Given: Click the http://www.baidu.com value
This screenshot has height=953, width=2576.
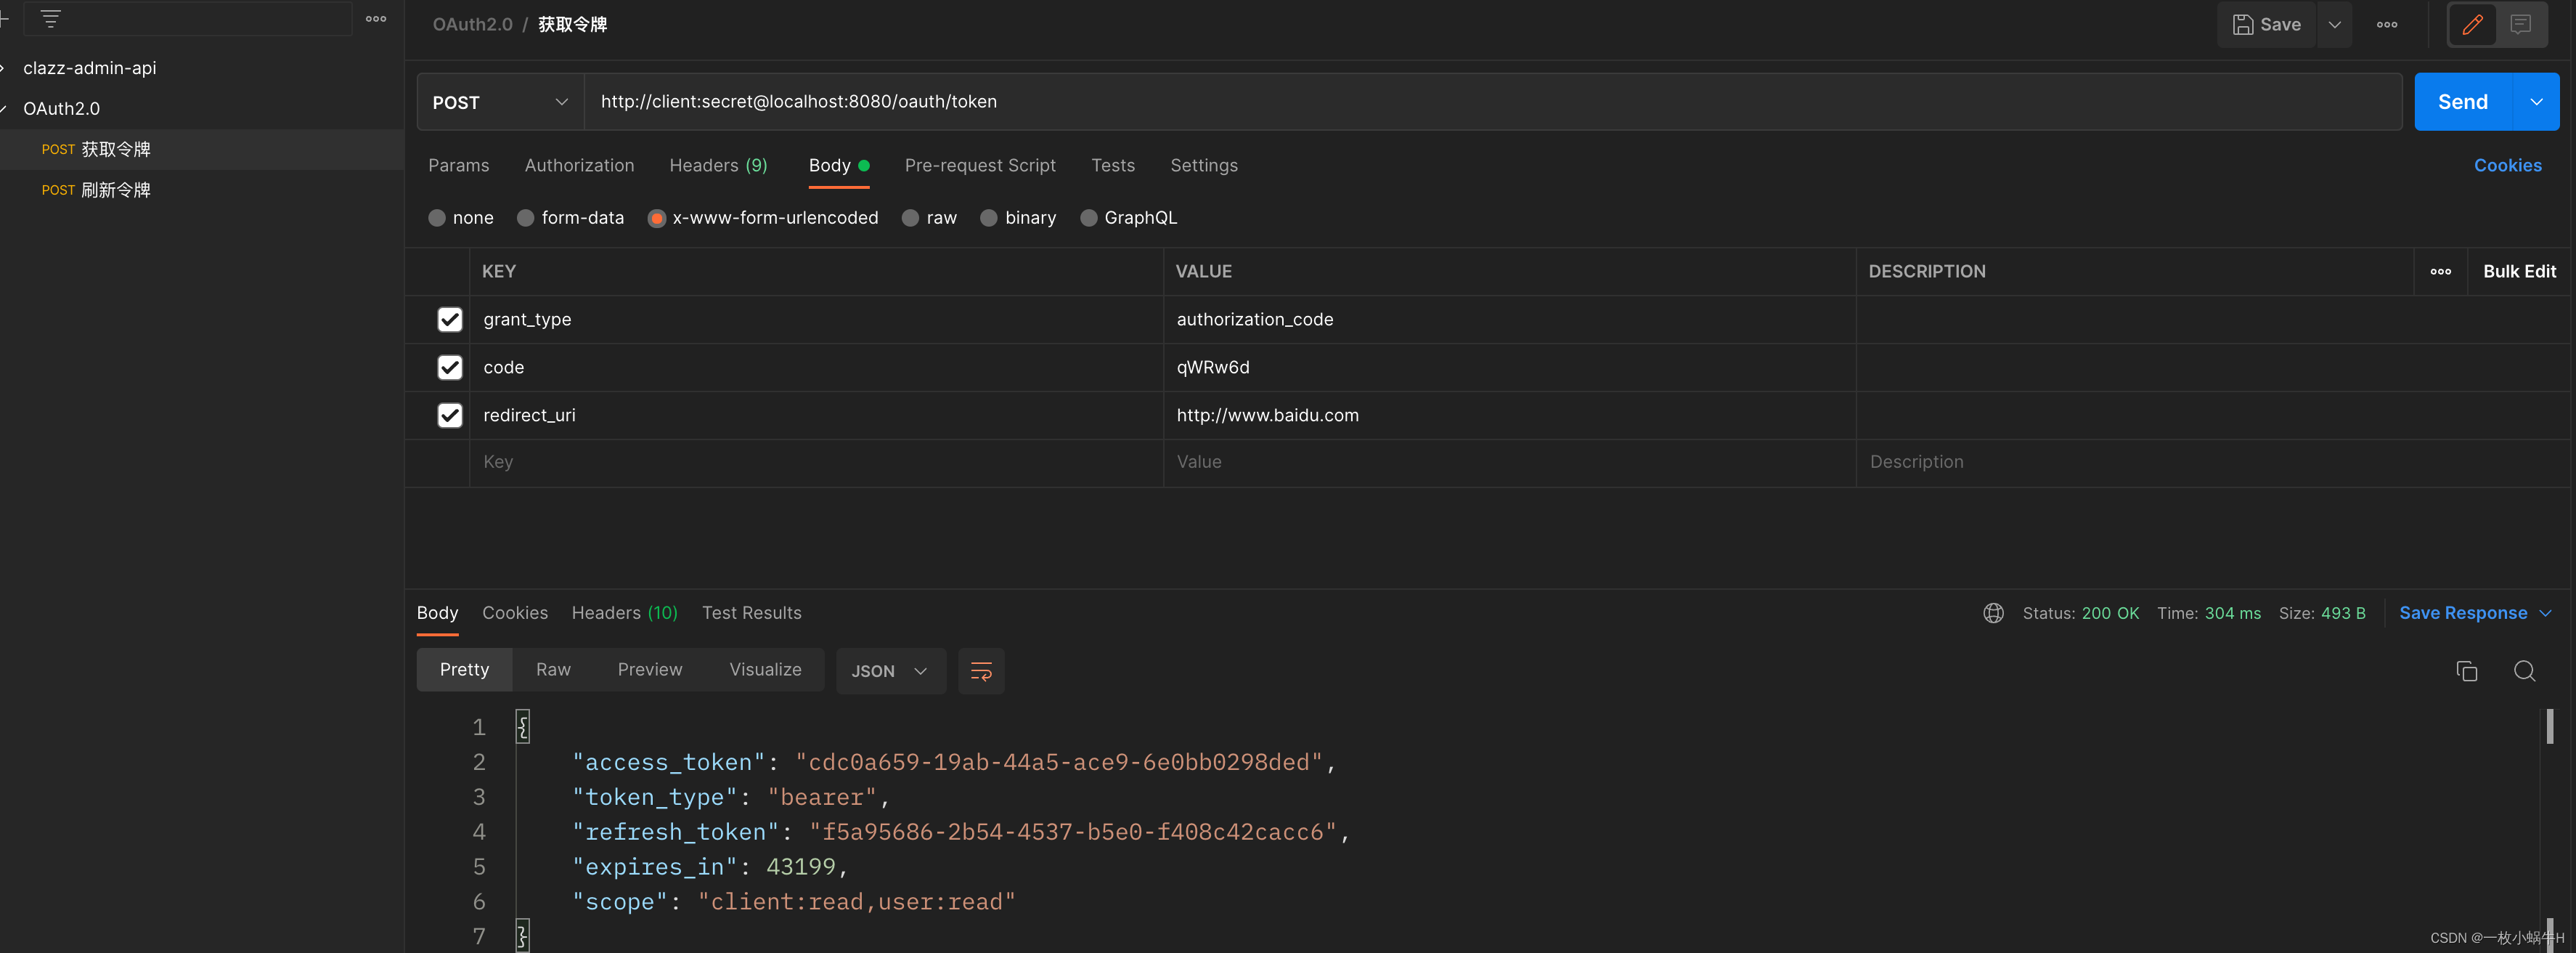Looking at the screenshot, I should point(1267,416).
